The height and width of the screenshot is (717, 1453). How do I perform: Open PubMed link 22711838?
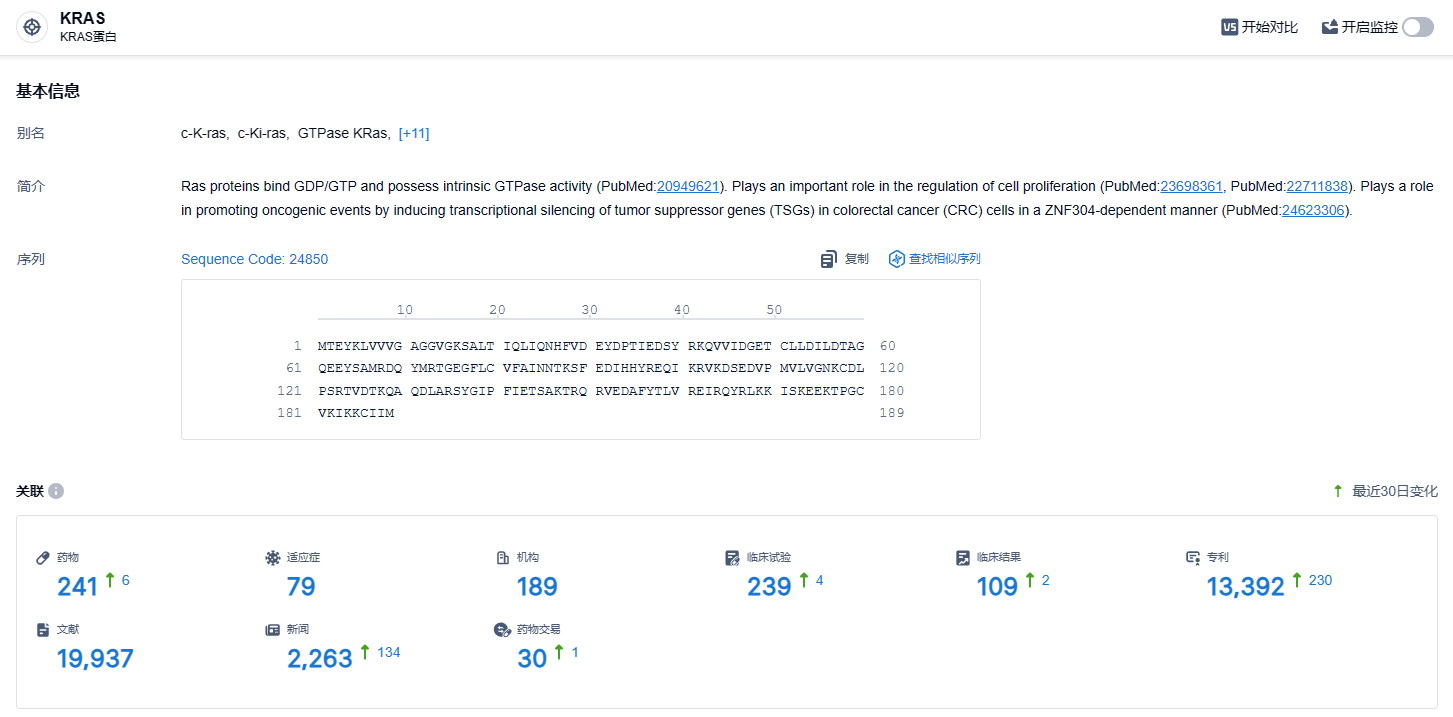tap(1317, 186)
